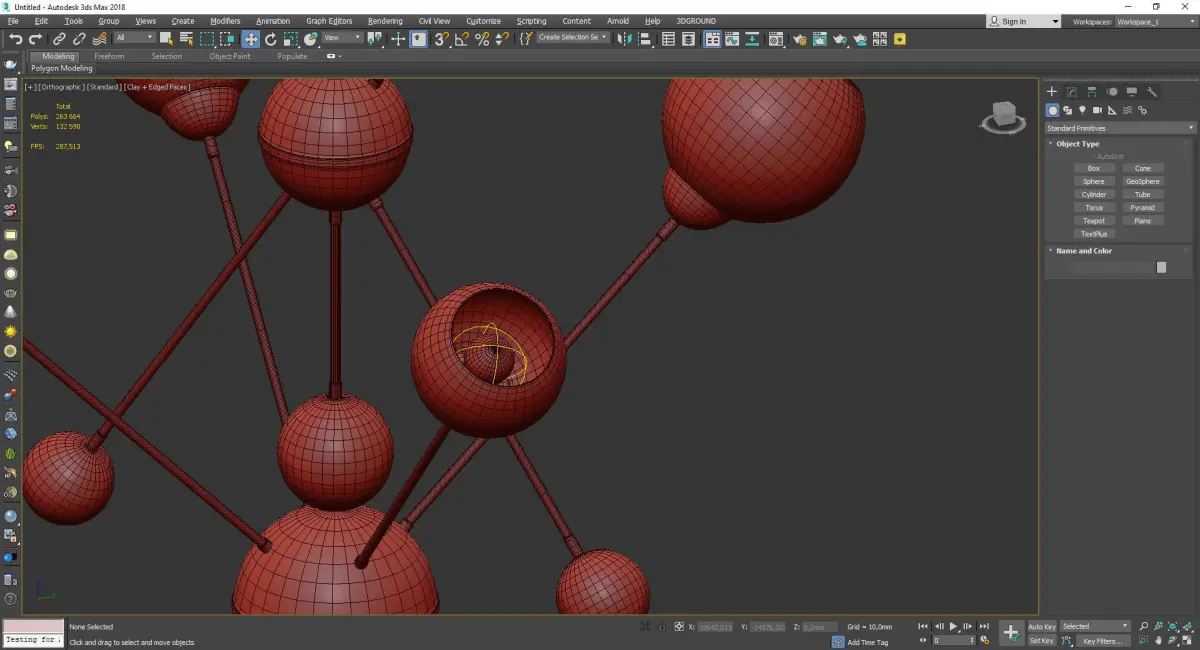Click the Mirror tool icon
The width and height of the screenshot is (1200, 650).
click(x=624, y=39)
